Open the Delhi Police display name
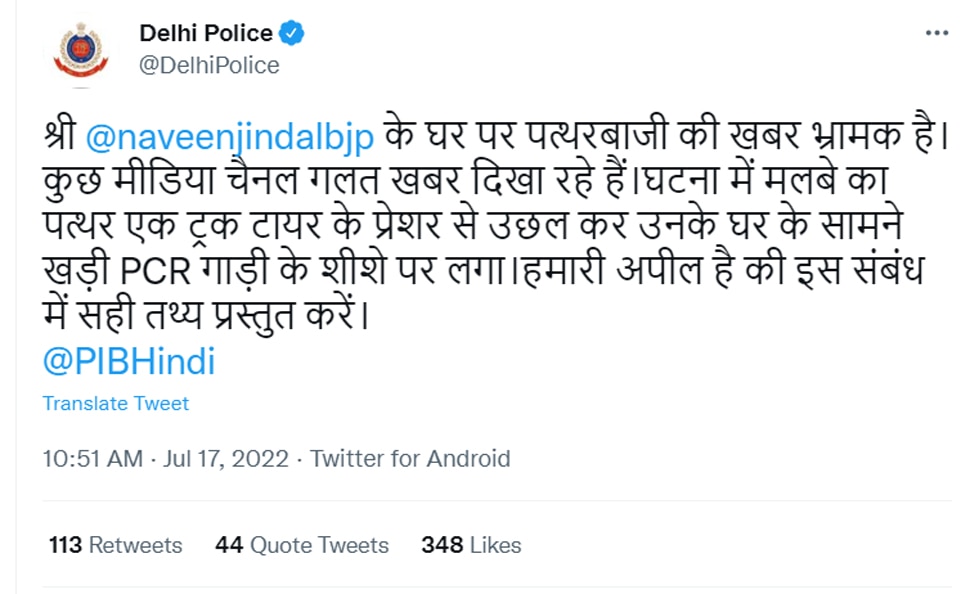The width and height of the screenshot is (970, 594). click(x=206, y=33)
